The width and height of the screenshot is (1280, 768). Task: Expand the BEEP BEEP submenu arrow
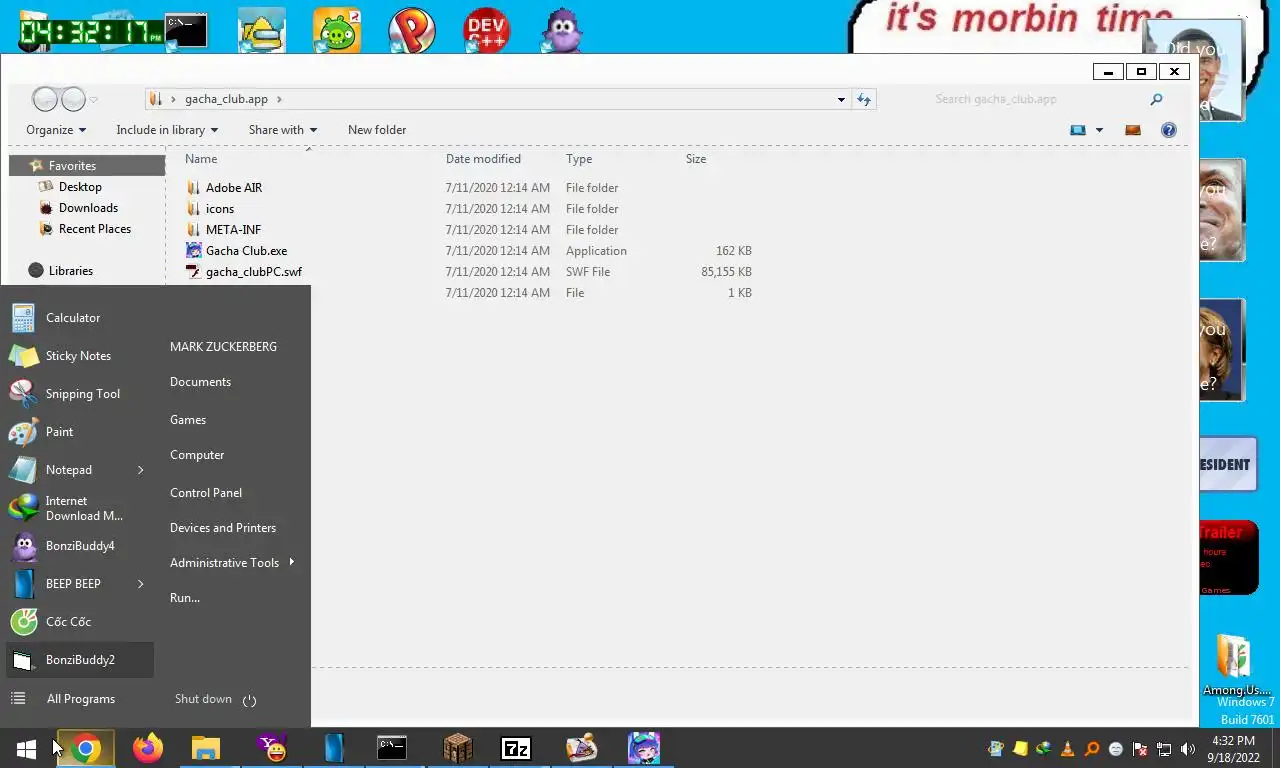coord(141,584)
